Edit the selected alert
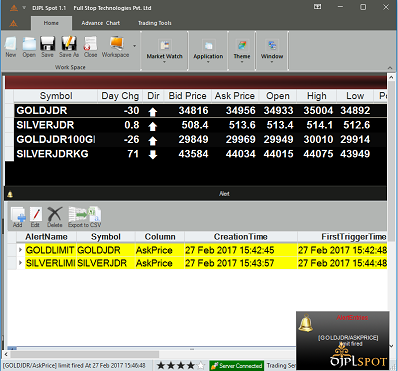The image size is (398, 371). click(x=35, y=217)
